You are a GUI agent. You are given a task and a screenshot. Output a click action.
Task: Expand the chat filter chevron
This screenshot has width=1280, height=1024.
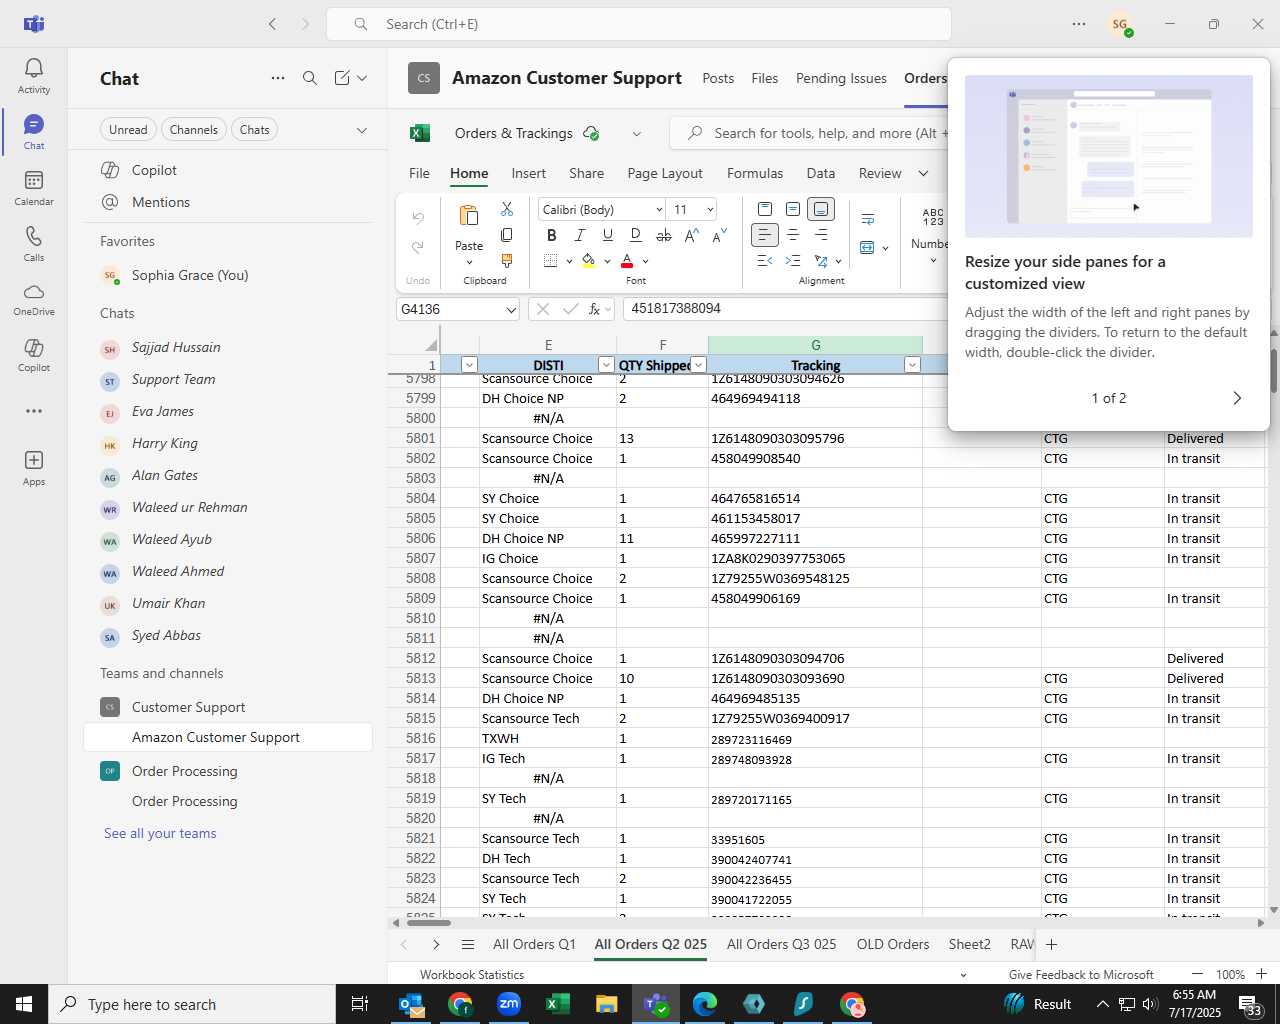[362, 130]
